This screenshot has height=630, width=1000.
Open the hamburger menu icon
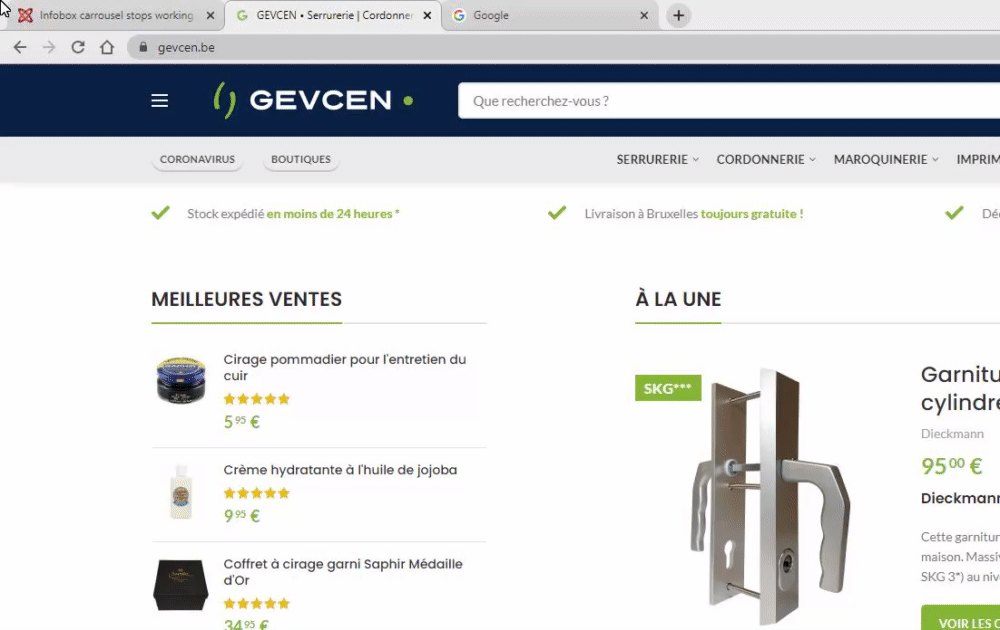click(x=159, y=101)
